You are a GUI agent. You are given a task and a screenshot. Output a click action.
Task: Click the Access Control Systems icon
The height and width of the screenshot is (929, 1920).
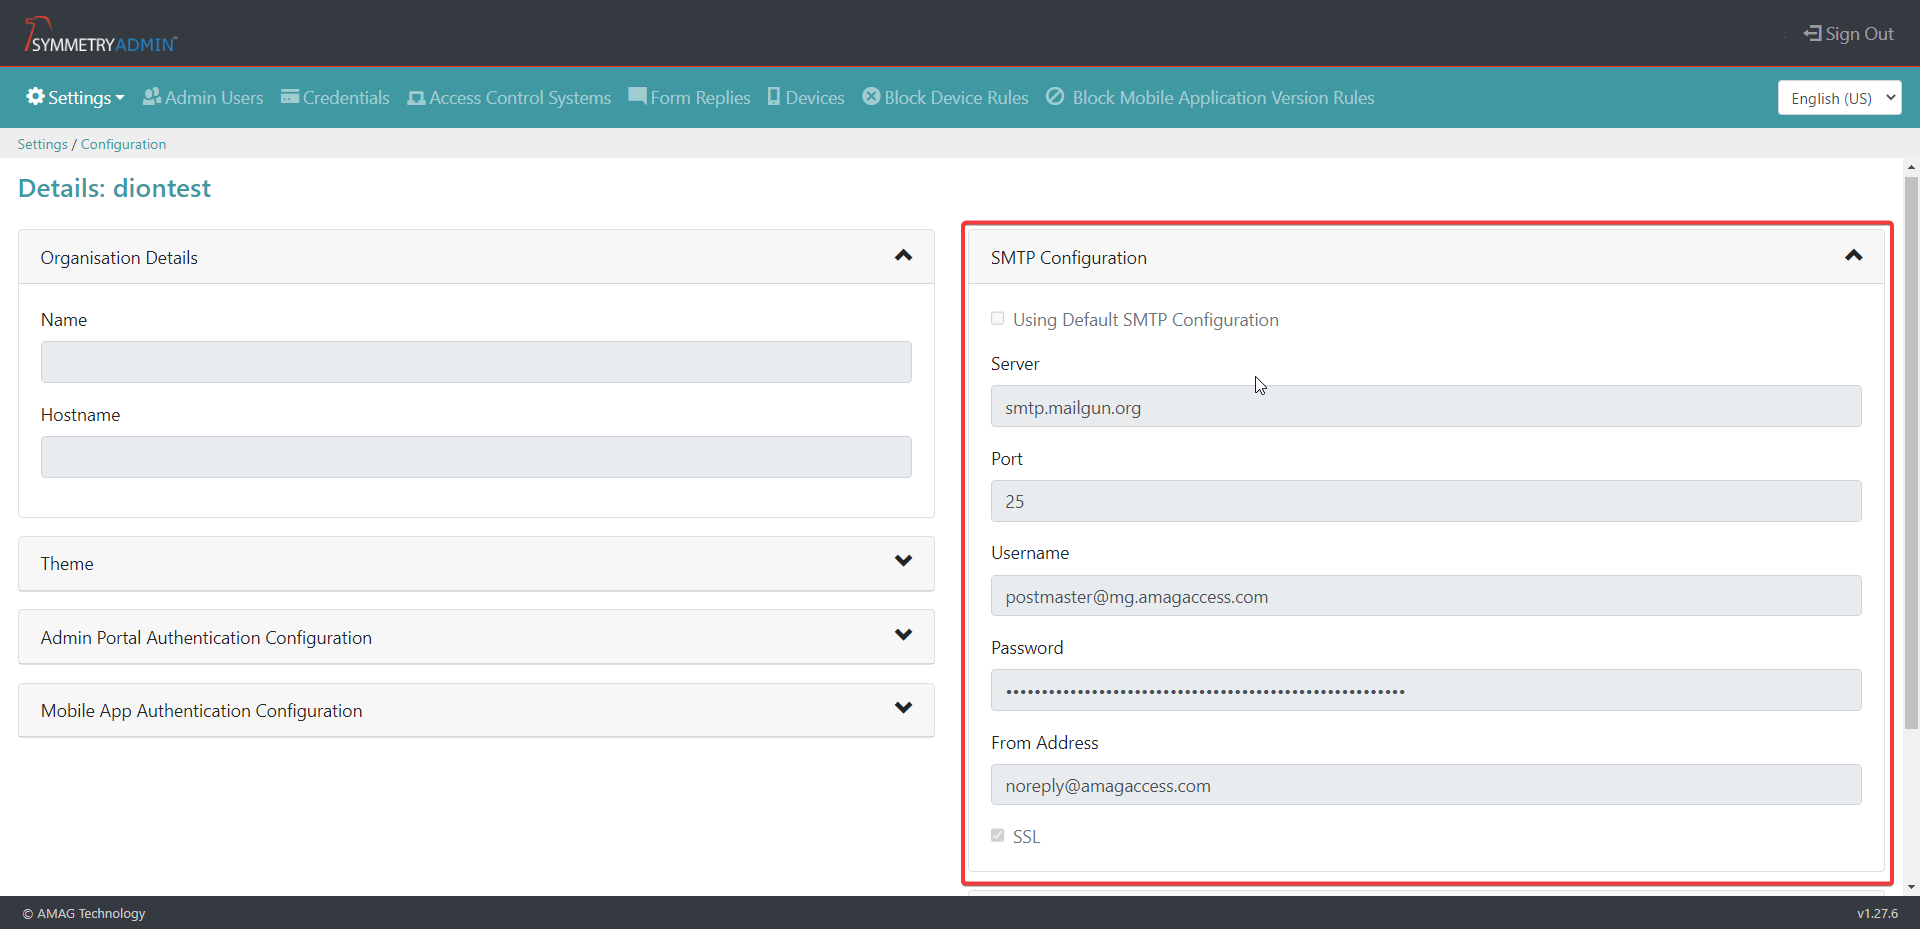[x=416, y=97]
